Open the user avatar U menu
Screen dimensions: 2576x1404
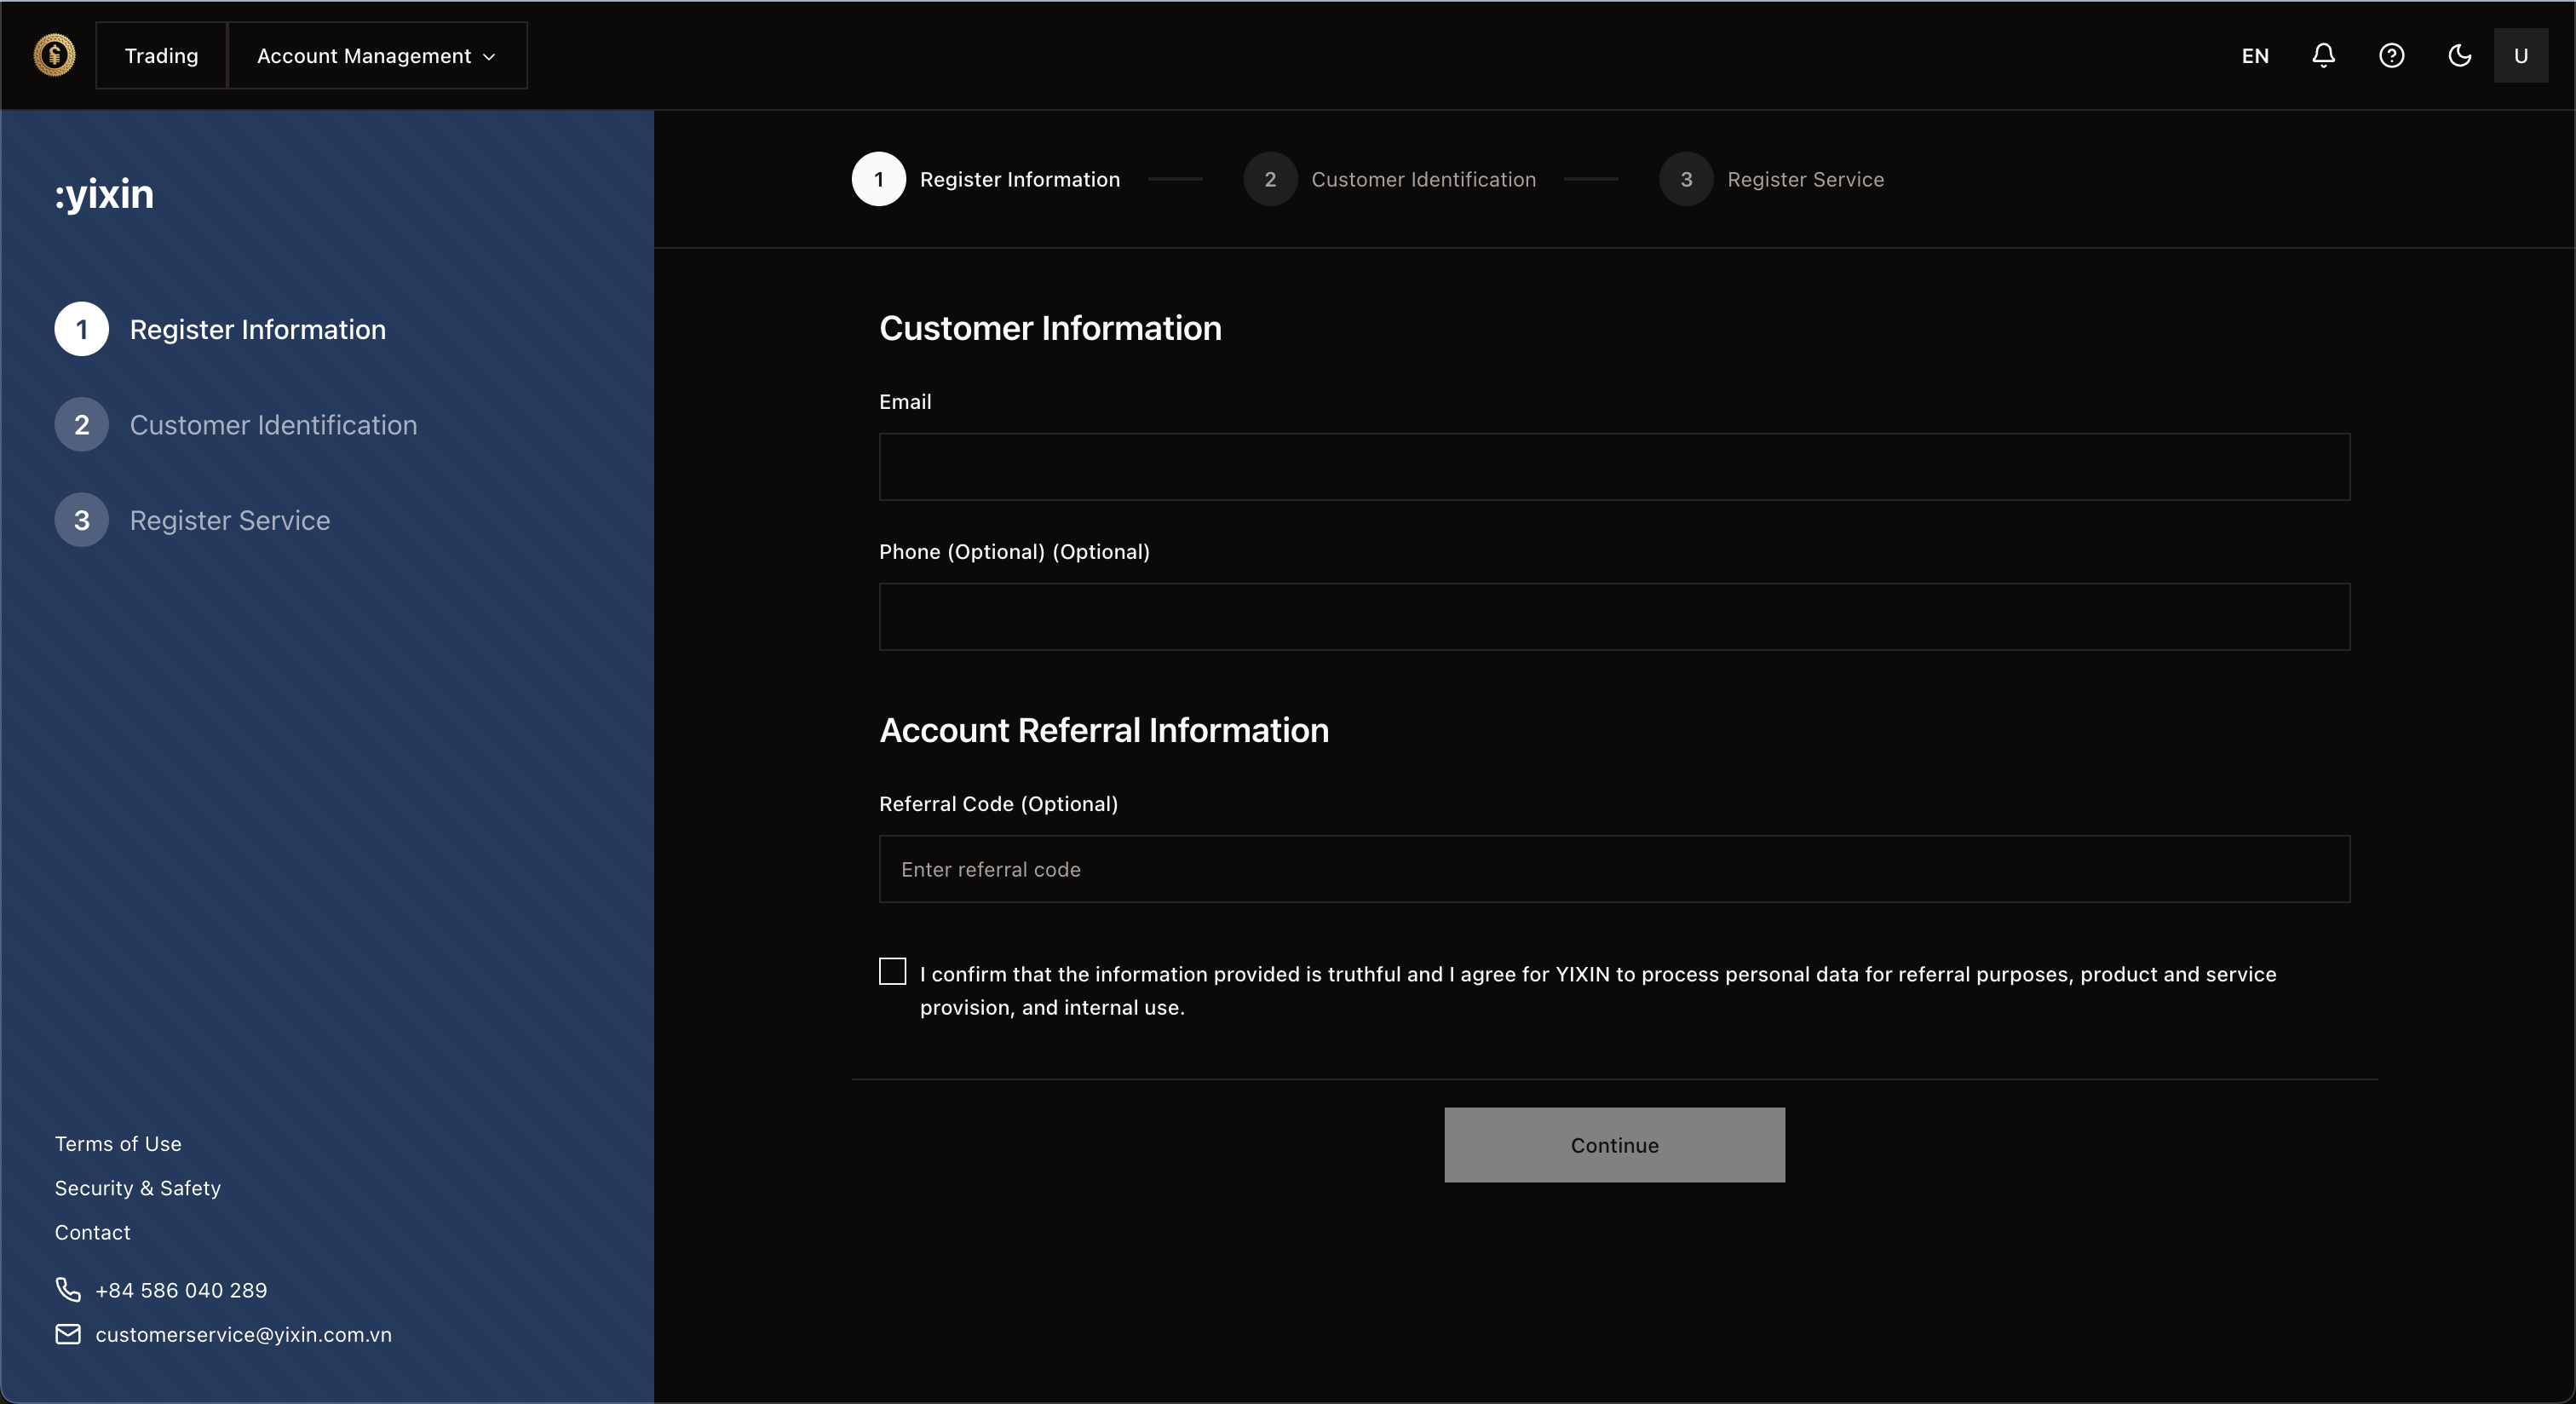tap(2520, 55)
